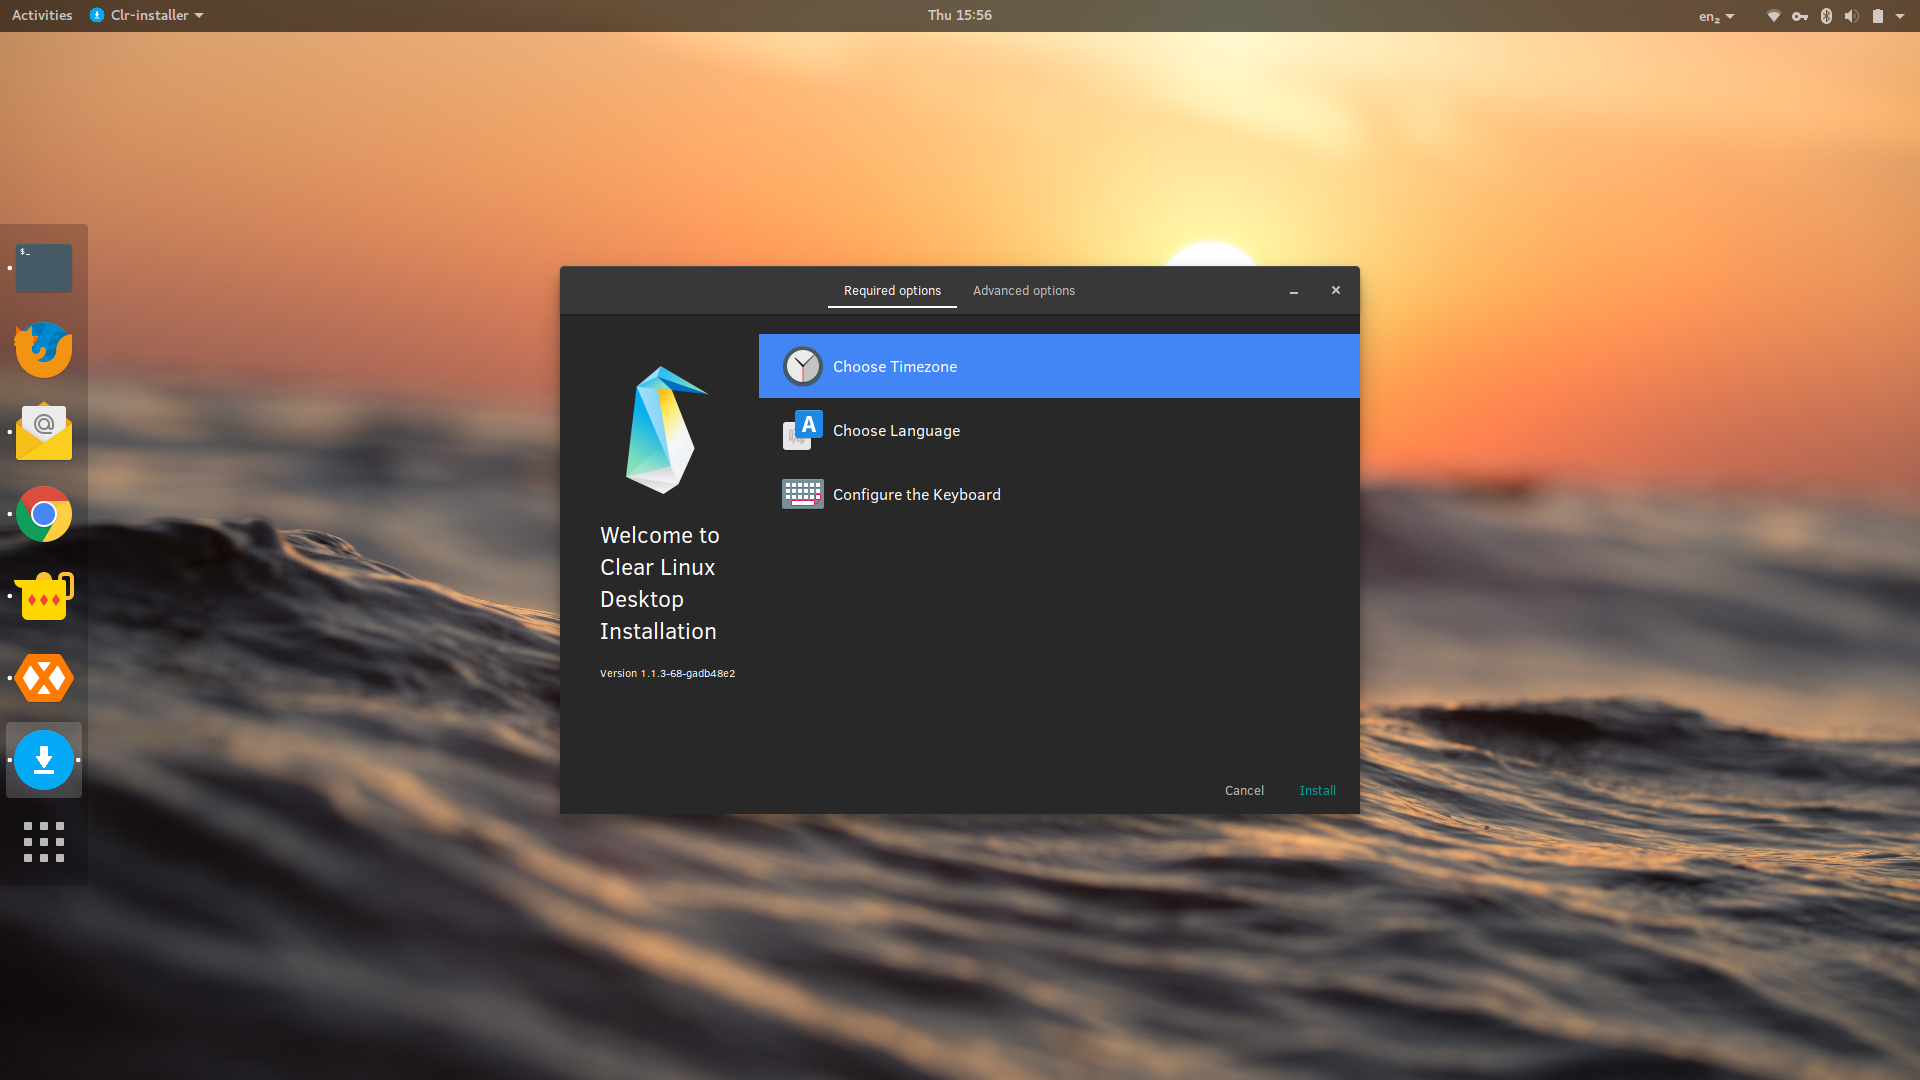Click the Install button
Viewport: 1920px width, 1080px height.
pos(1317,790)
